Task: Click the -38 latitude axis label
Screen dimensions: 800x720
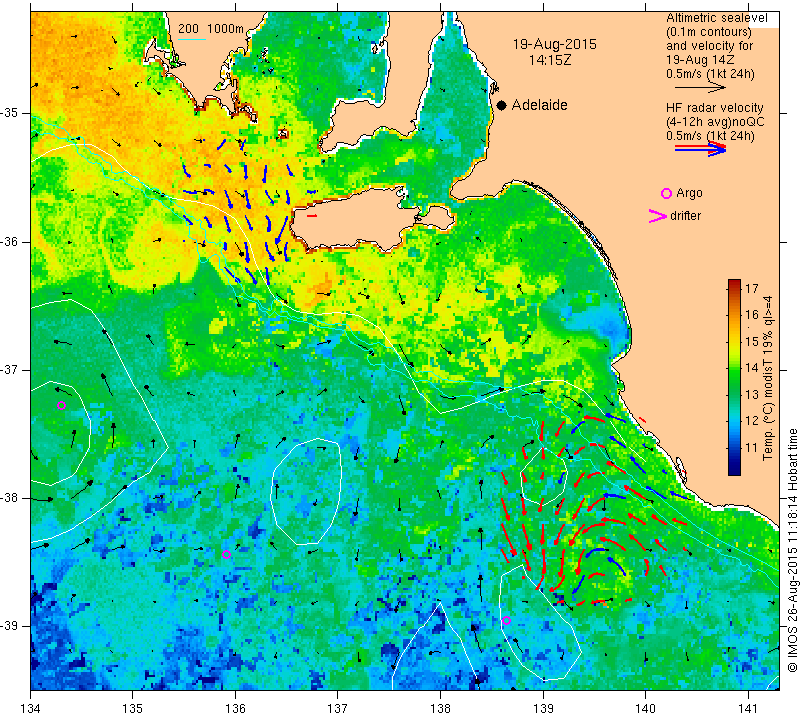Action: pos(9,498)
